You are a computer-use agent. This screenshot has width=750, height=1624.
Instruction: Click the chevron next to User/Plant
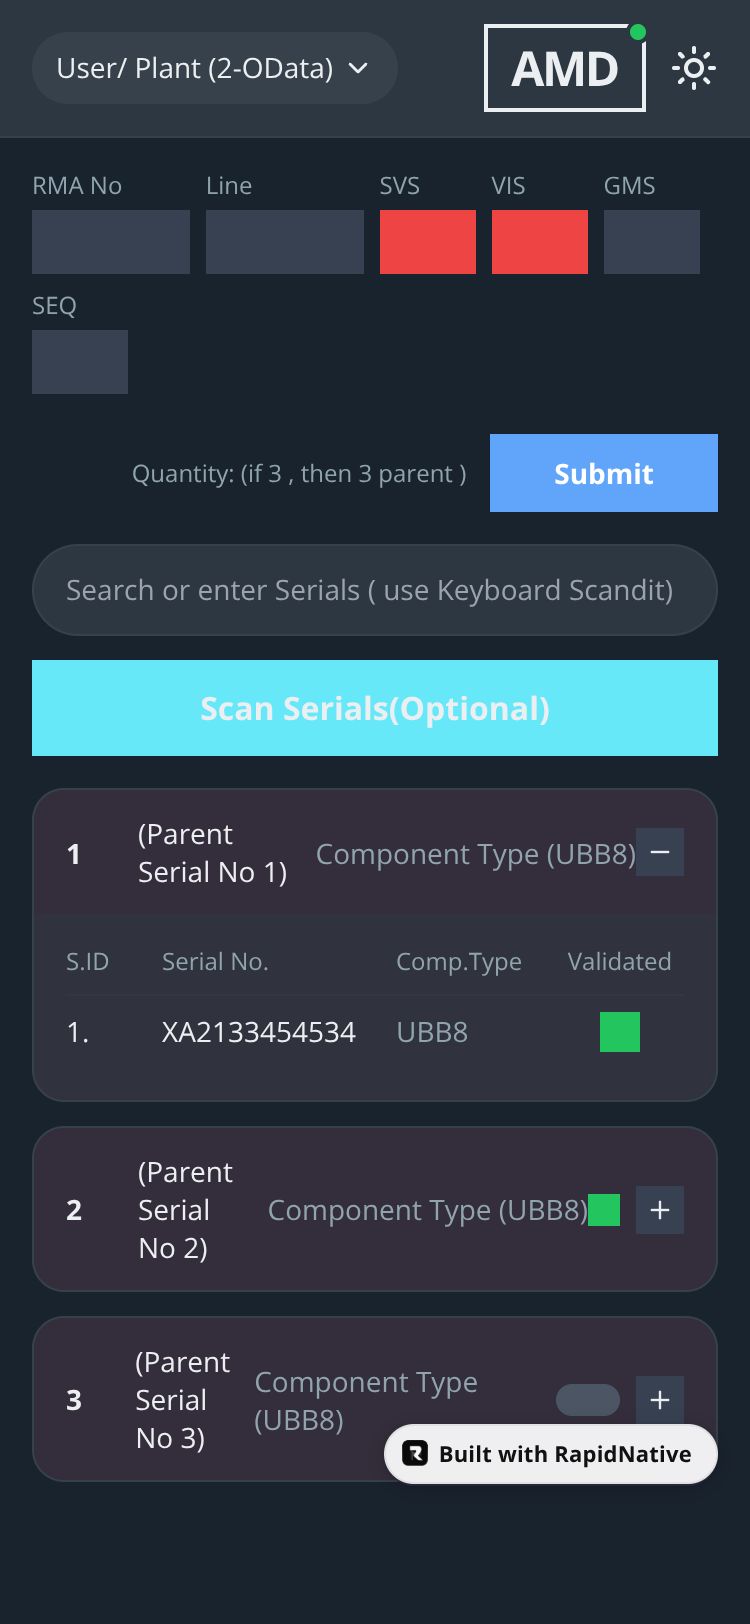[x=358, y=68]
